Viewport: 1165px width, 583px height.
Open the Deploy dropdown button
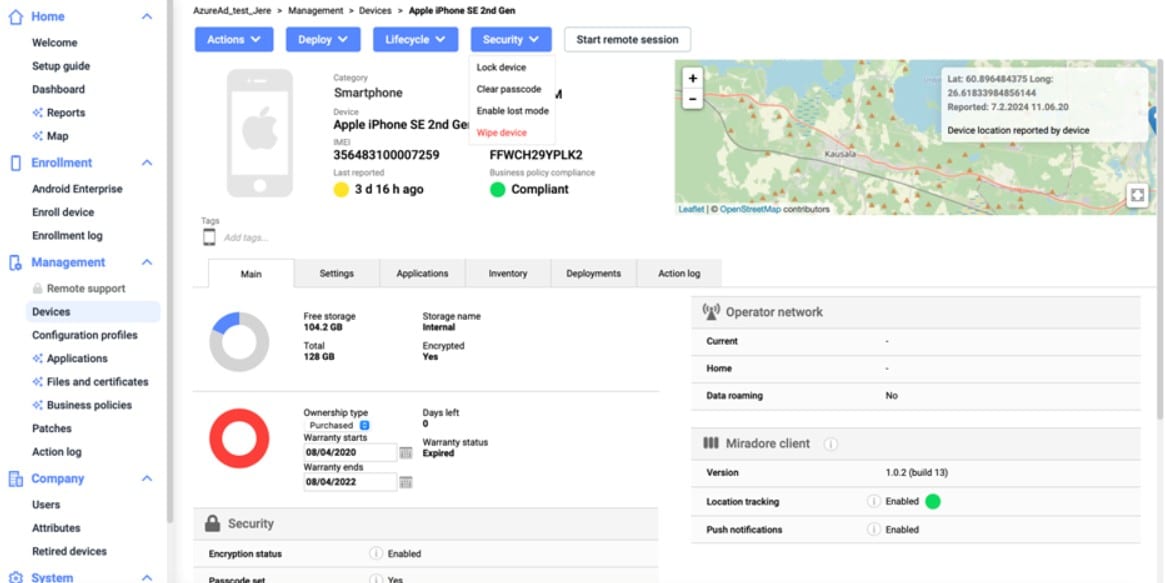[x=323, y=39]
